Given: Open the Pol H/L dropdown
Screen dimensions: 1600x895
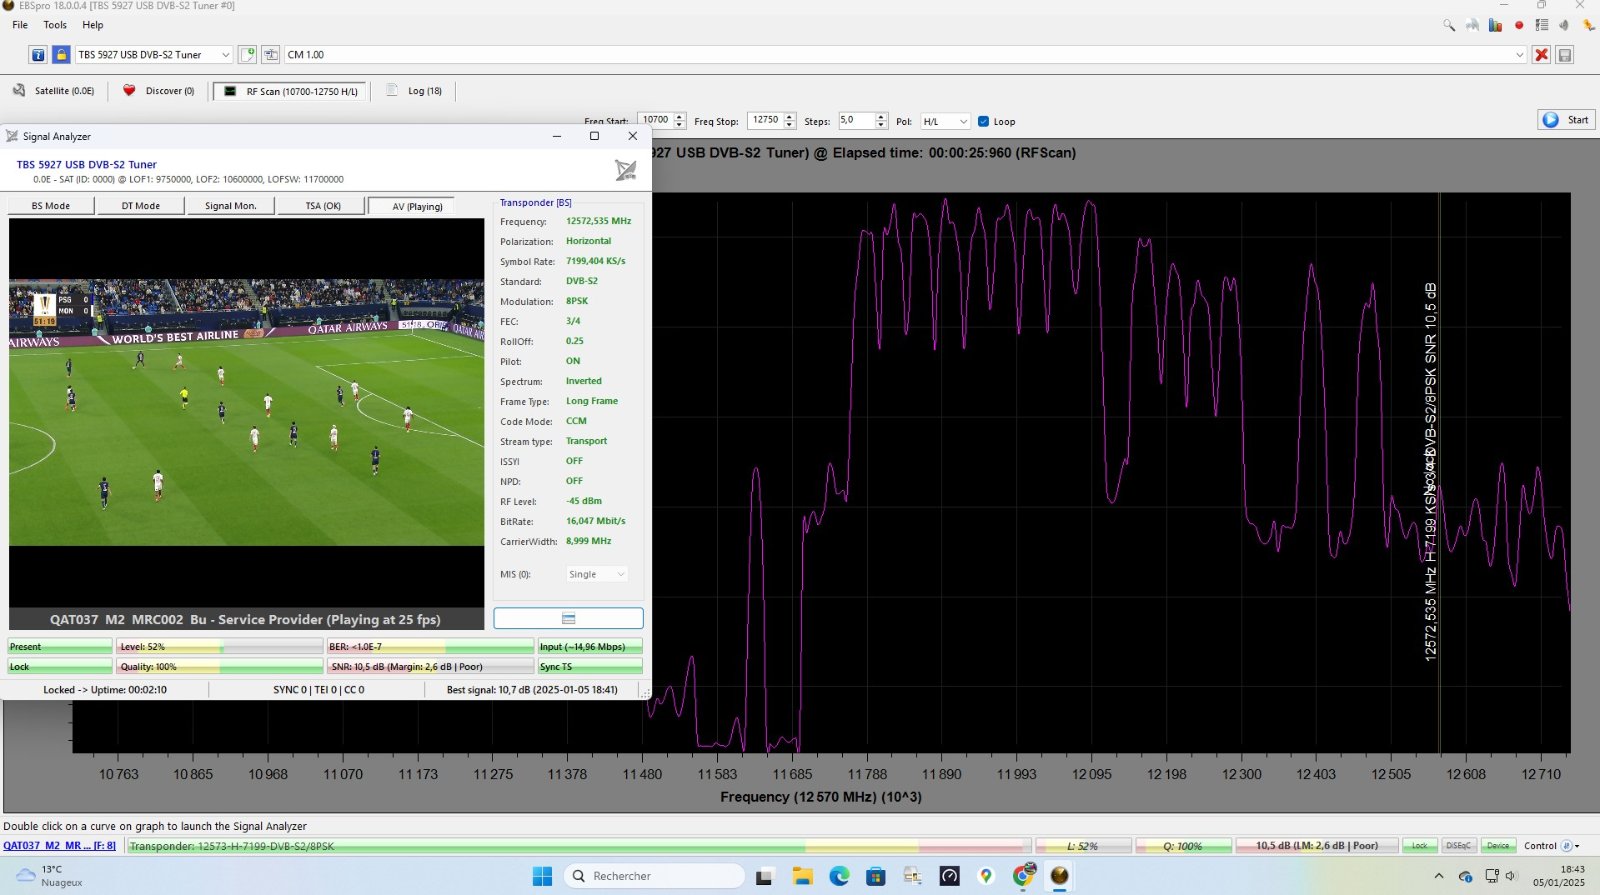Looking at the screenshot, I should point(946,122).
